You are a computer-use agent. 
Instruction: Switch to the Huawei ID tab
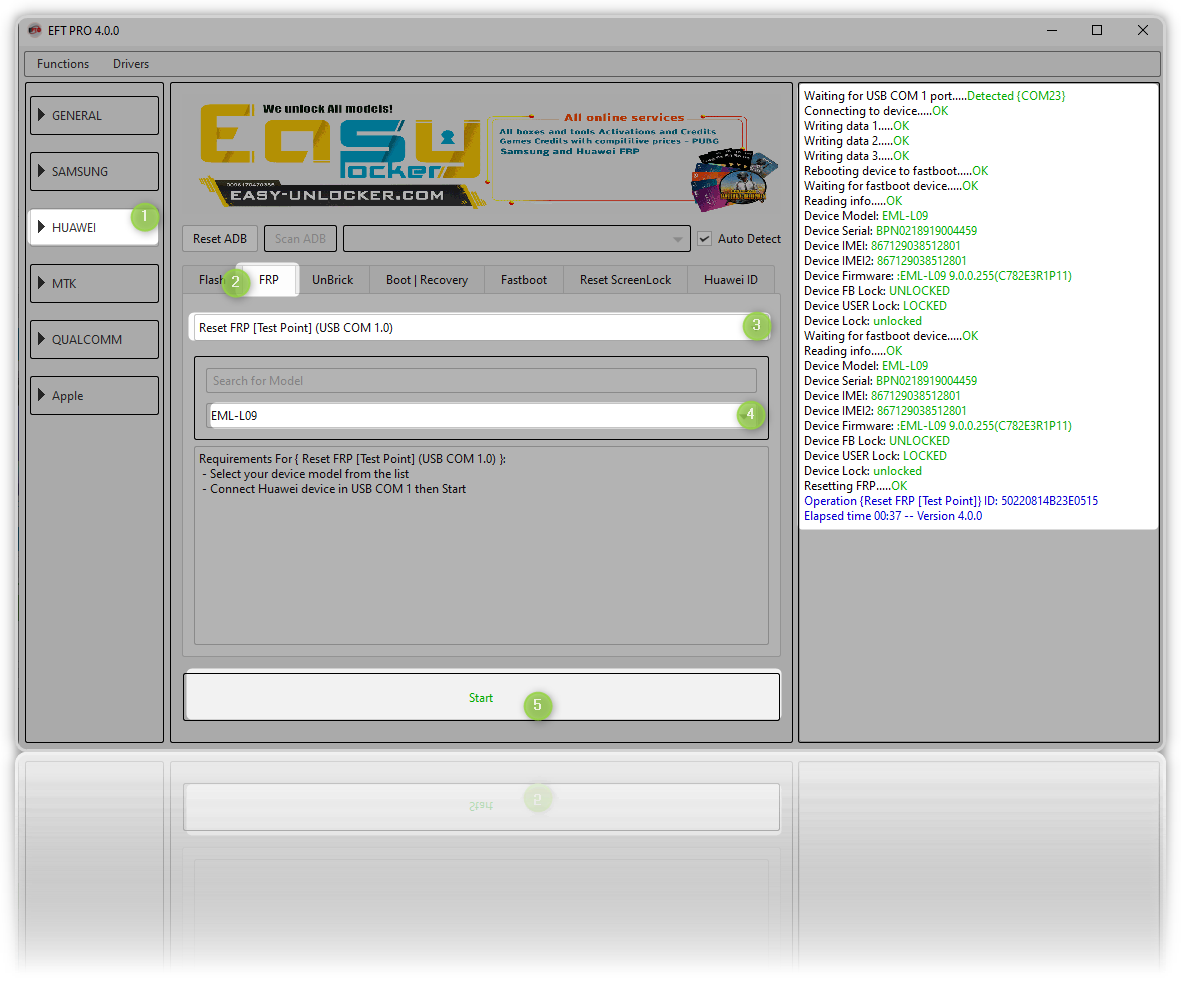point(730,280)
